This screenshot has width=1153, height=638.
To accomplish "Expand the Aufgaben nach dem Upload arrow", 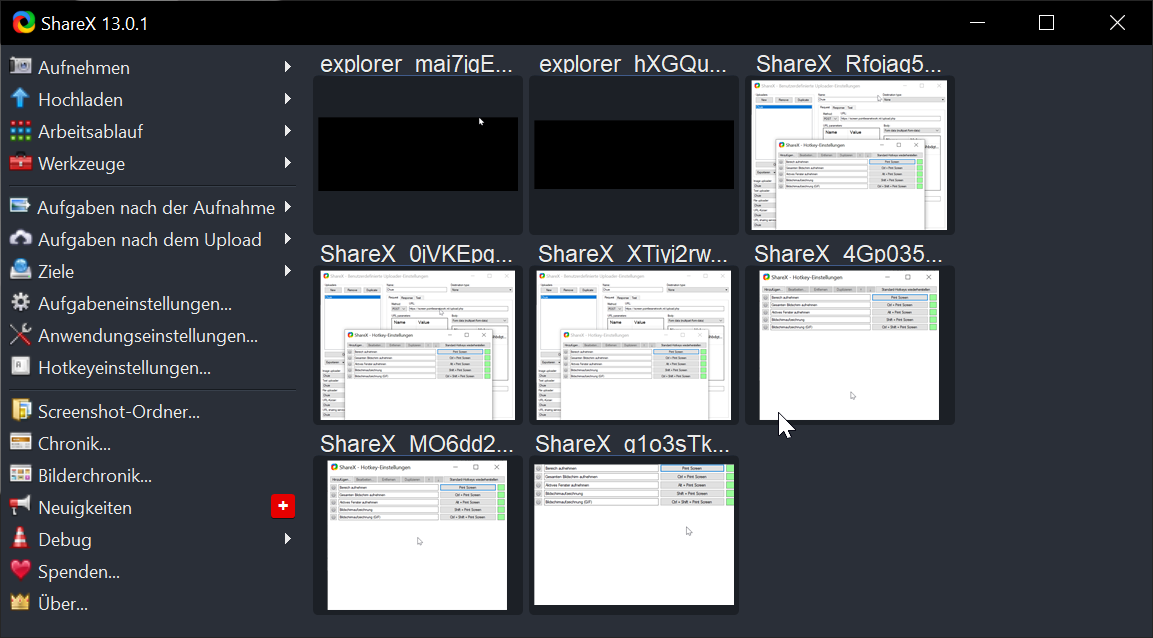I will tap(288, 239).
